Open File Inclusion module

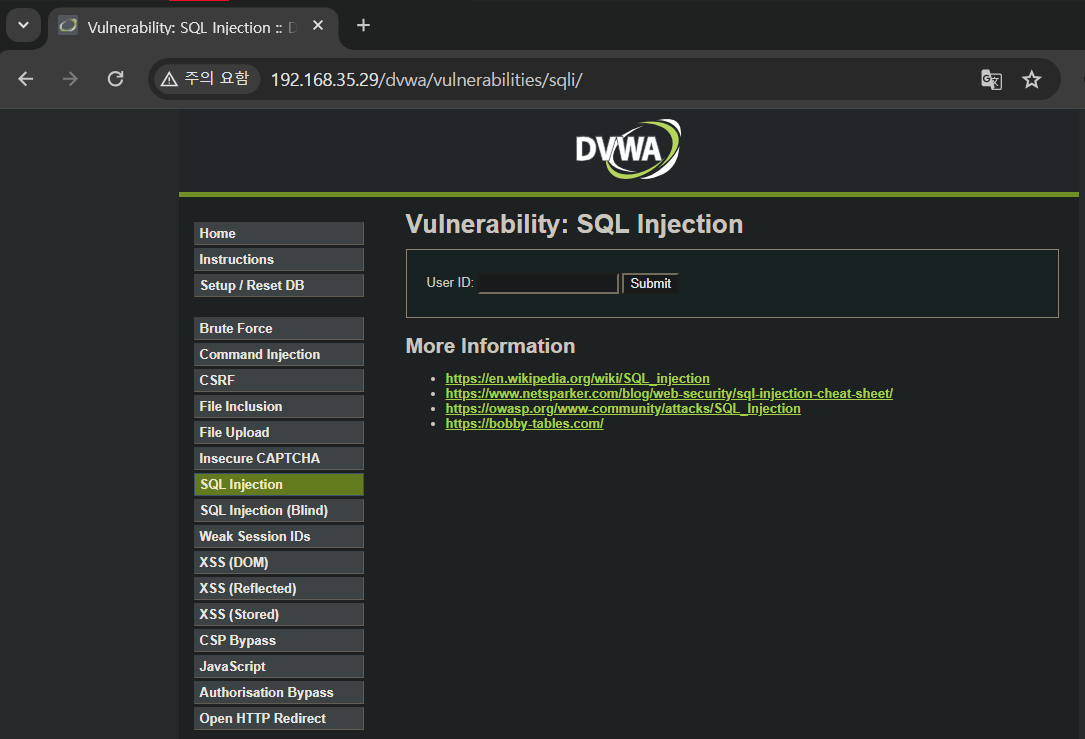[279, 406]
